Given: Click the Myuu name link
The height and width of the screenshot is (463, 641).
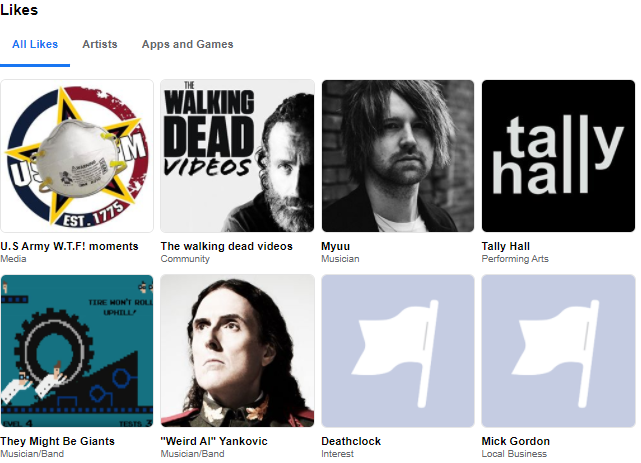Looking at the screenshot, I should (336, 246).
